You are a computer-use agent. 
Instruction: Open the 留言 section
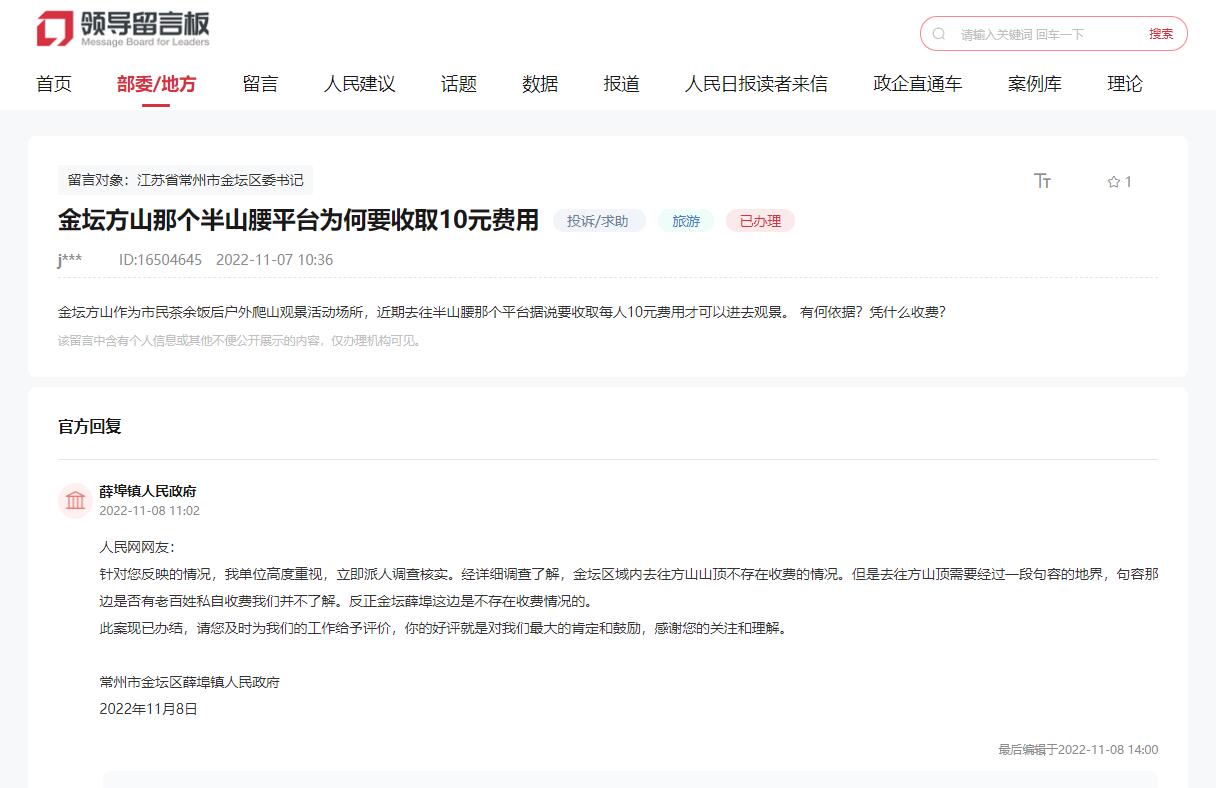click(x=260, y=84)
